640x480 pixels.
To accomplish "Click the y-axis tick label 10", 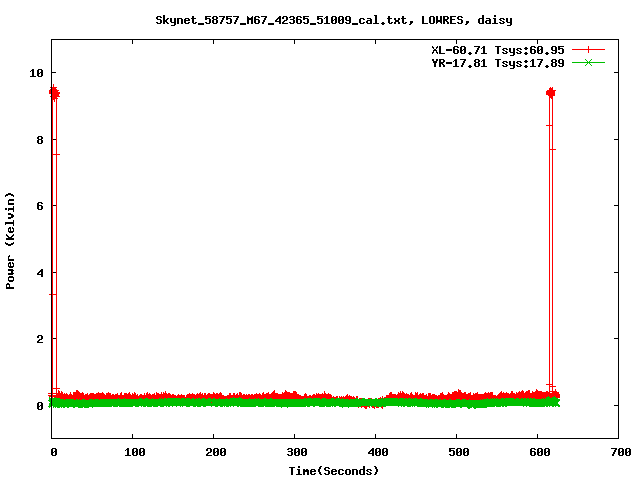I will pos(36,73).
